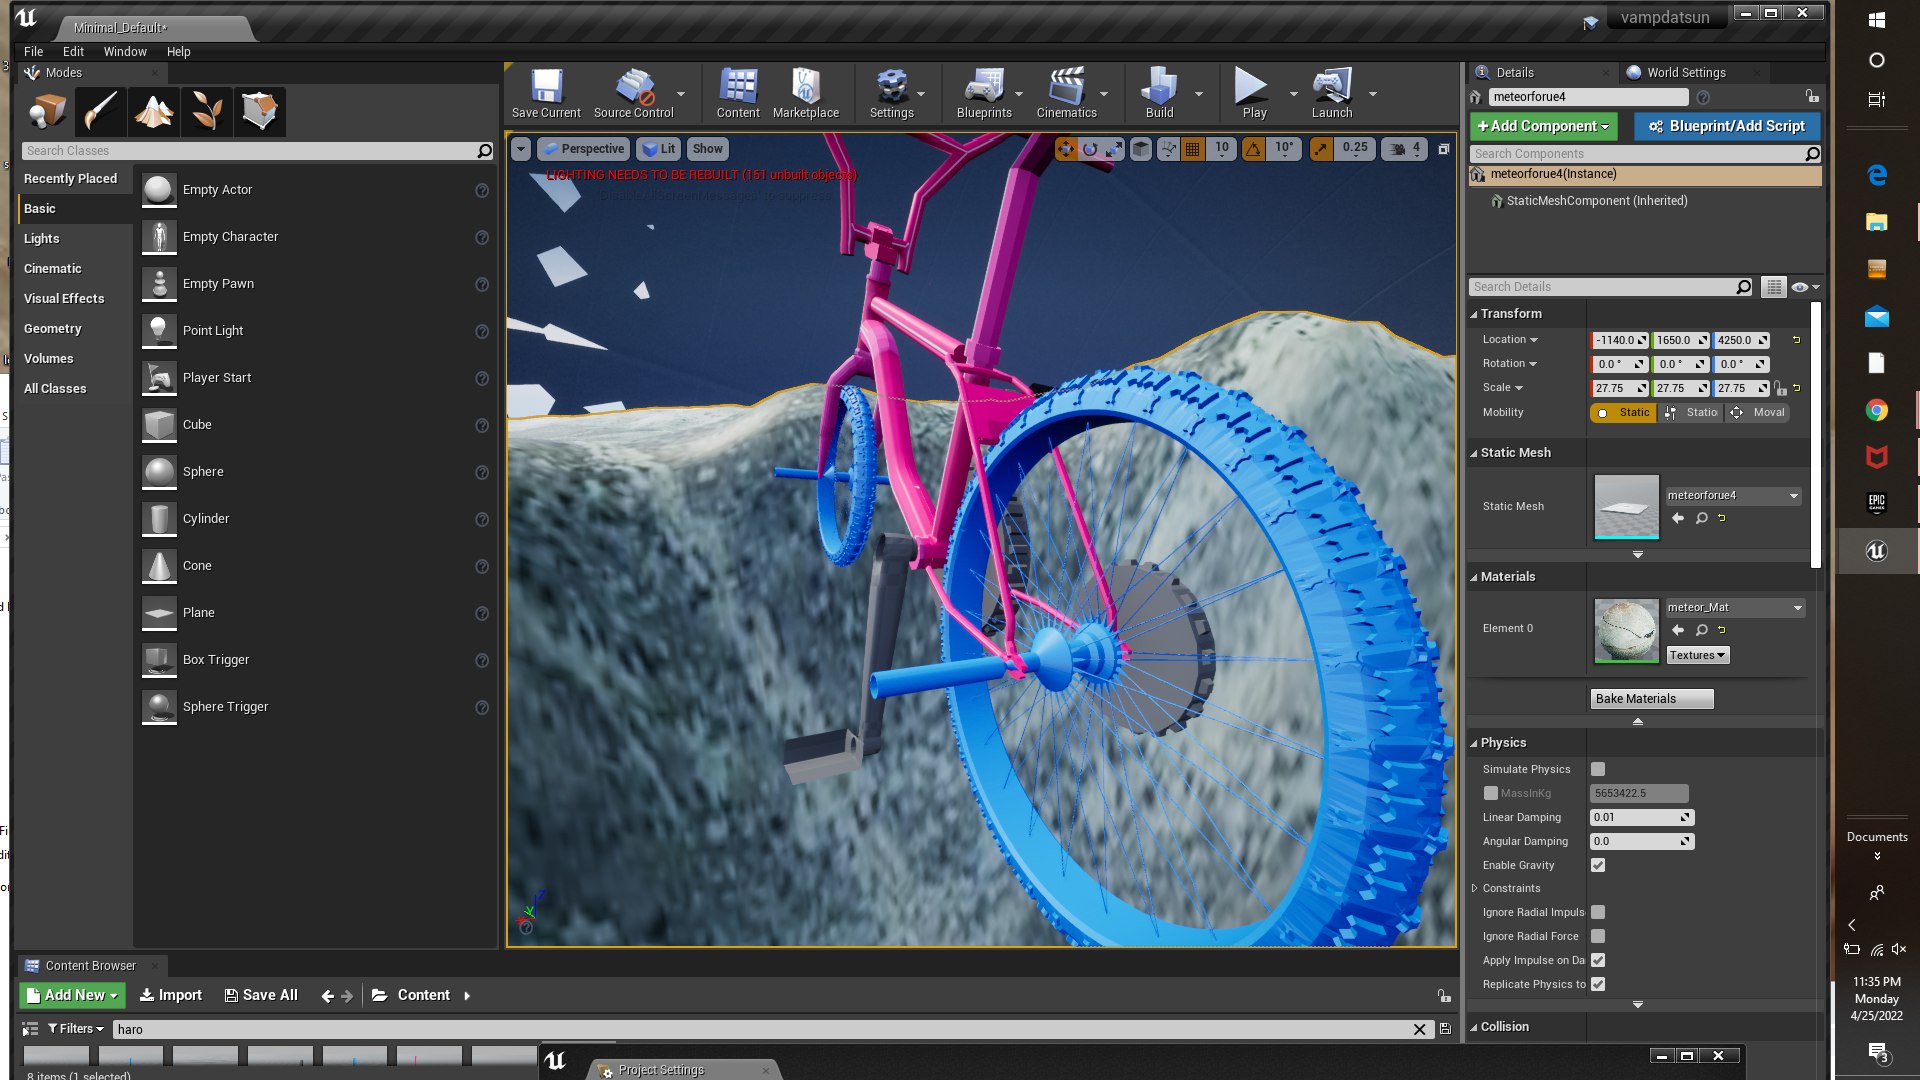Open Source Control from the toolbar
The width and height of the screenshot is (1920, 1080).
tap(634, 94)
